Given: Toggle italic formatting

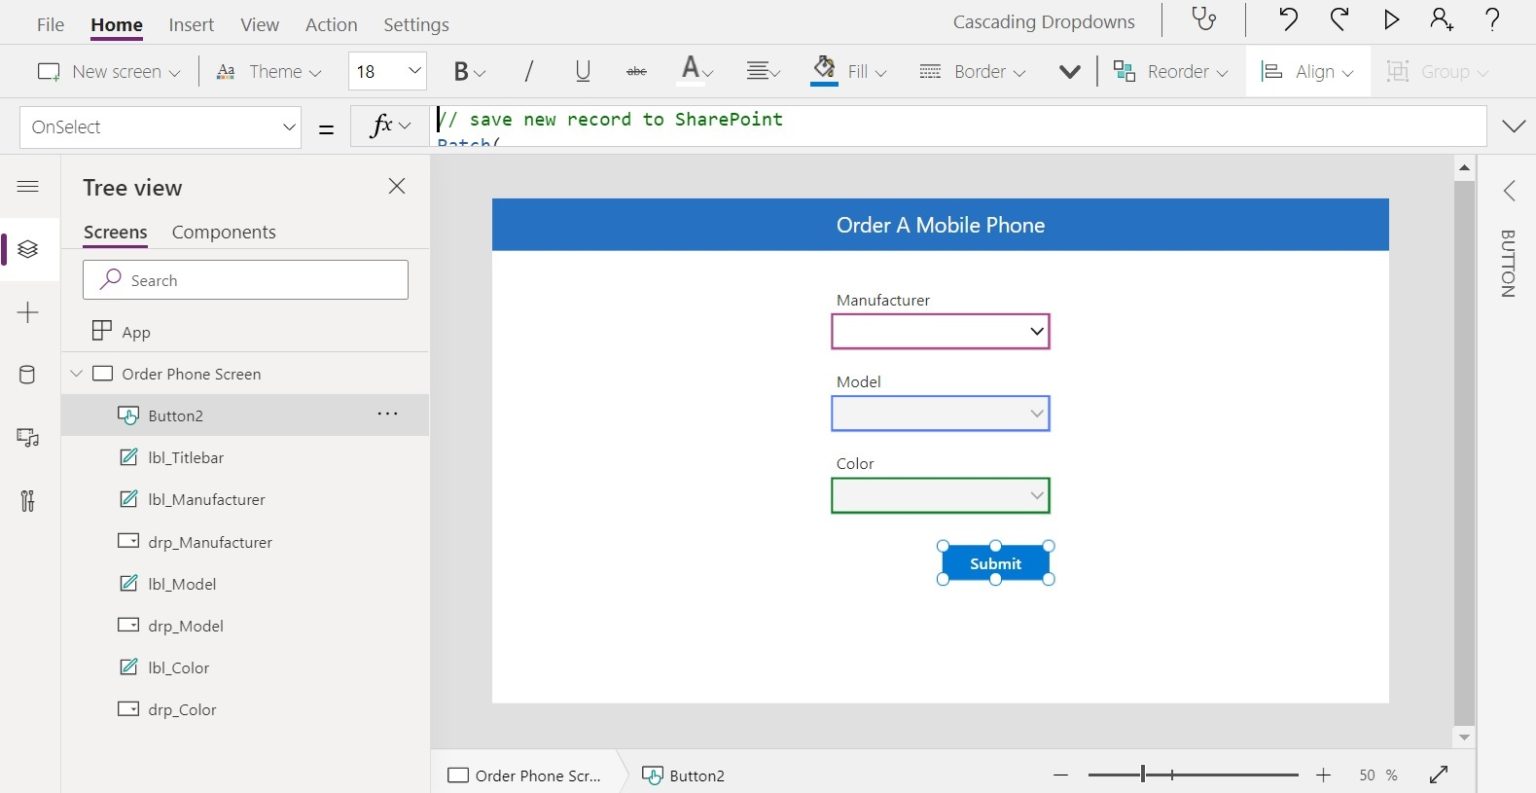Looking at the screenshot, I should coord(528,71).
